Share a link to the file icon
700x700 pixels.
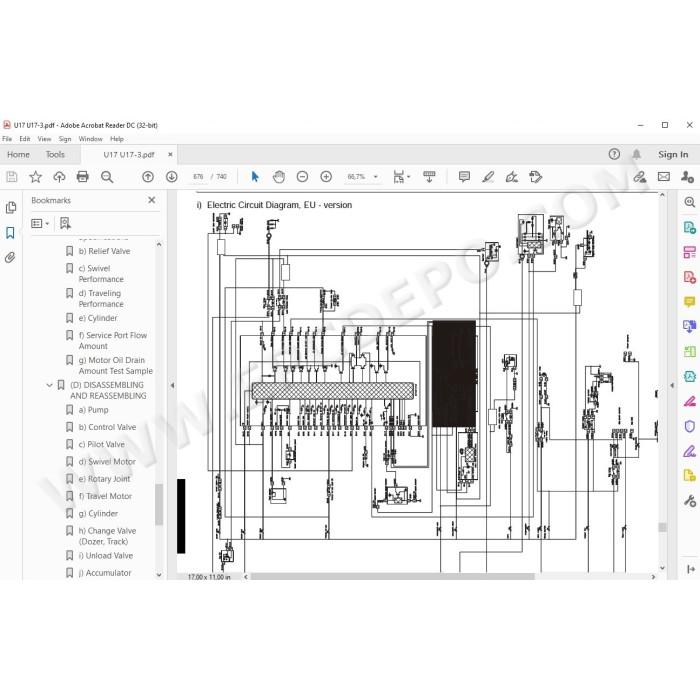point(640,177)
